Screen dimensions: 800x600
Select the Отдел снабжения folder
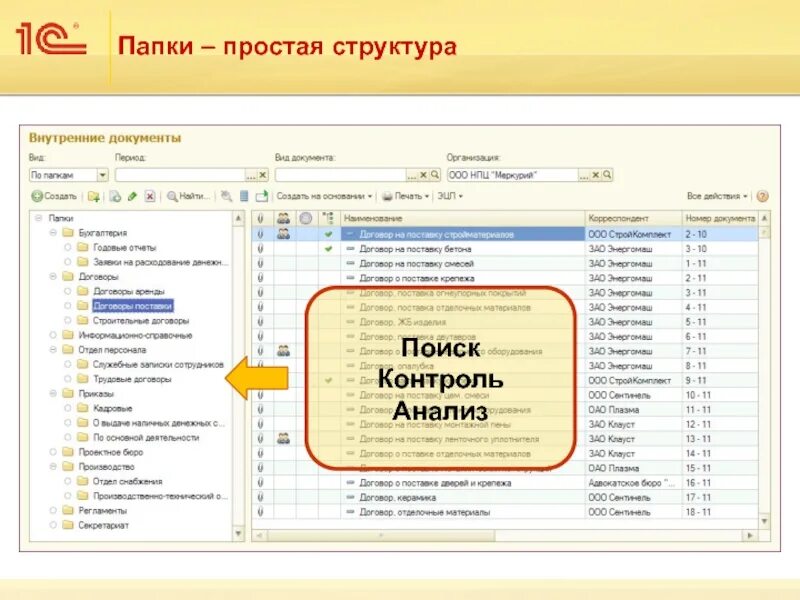(128, 481)
